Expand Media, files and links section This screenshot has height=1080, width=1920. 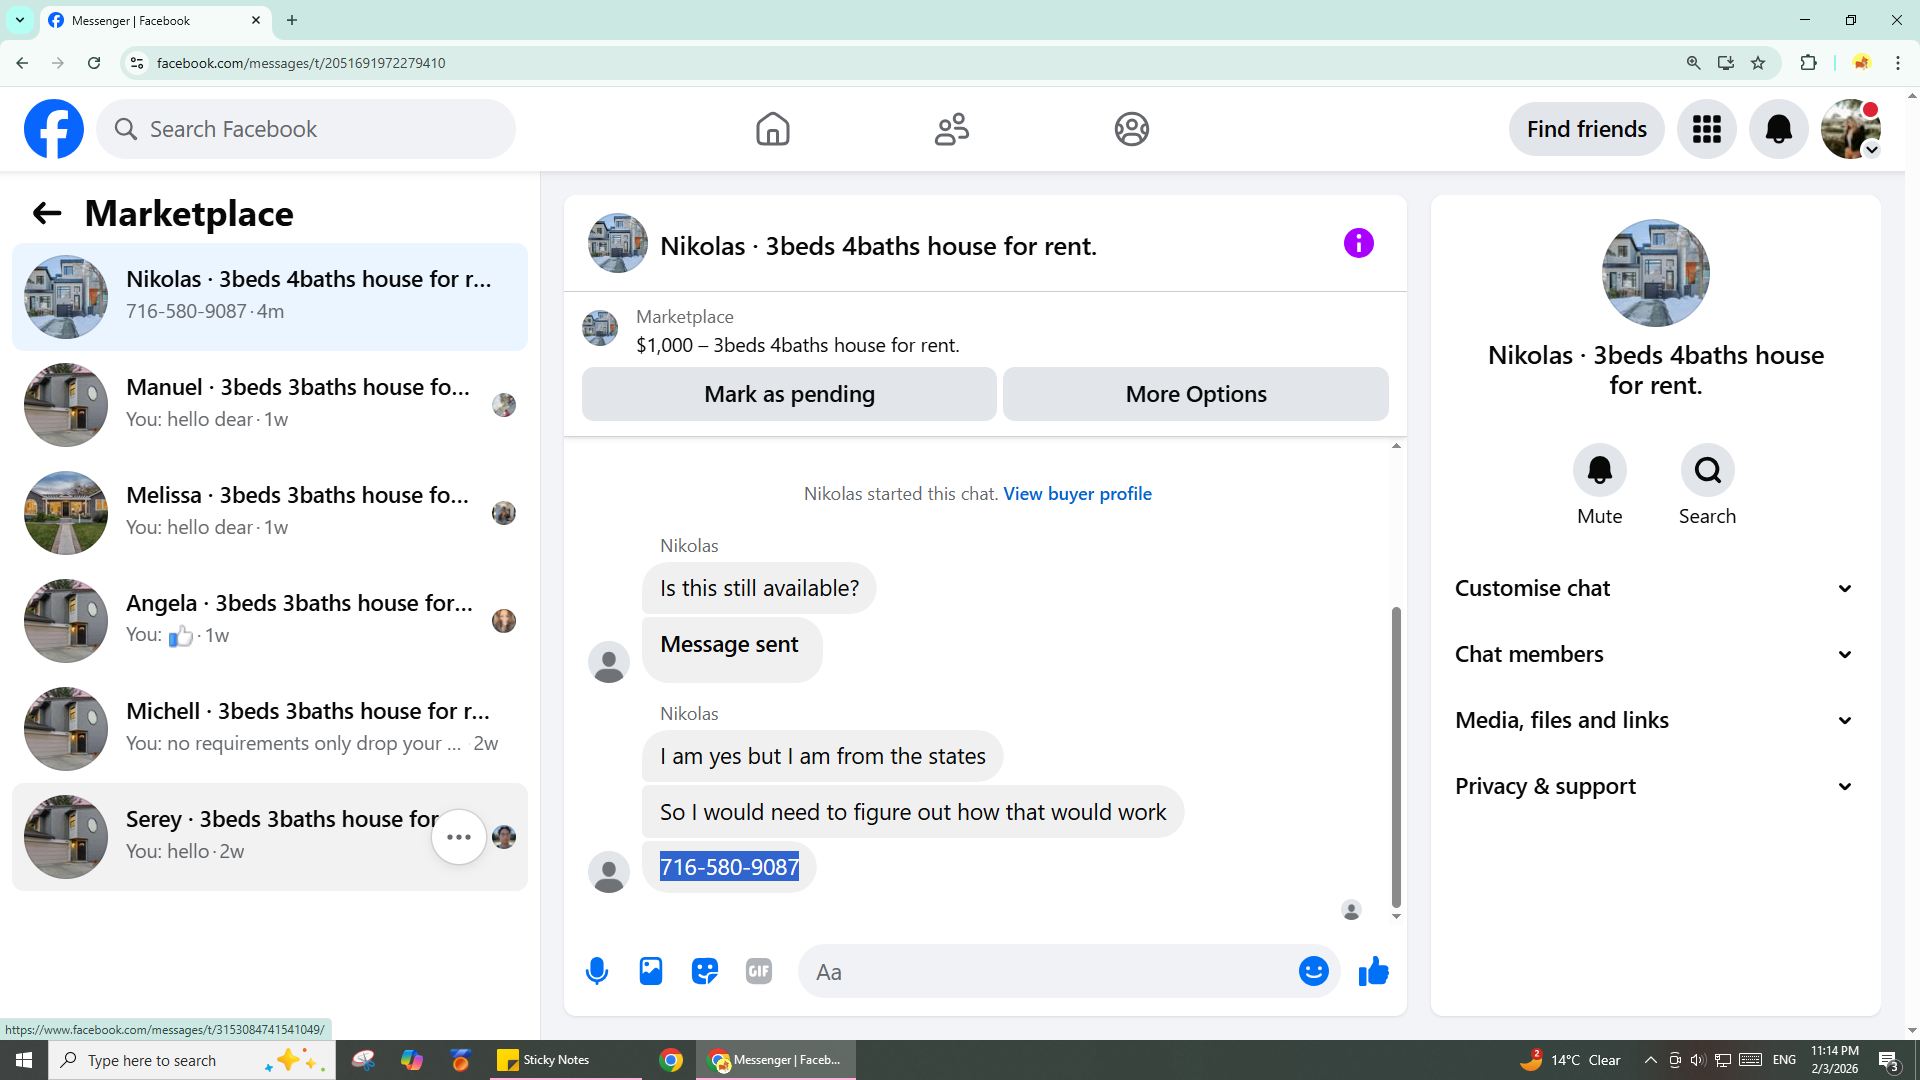pyautogui.click(x=1654, y=720)
